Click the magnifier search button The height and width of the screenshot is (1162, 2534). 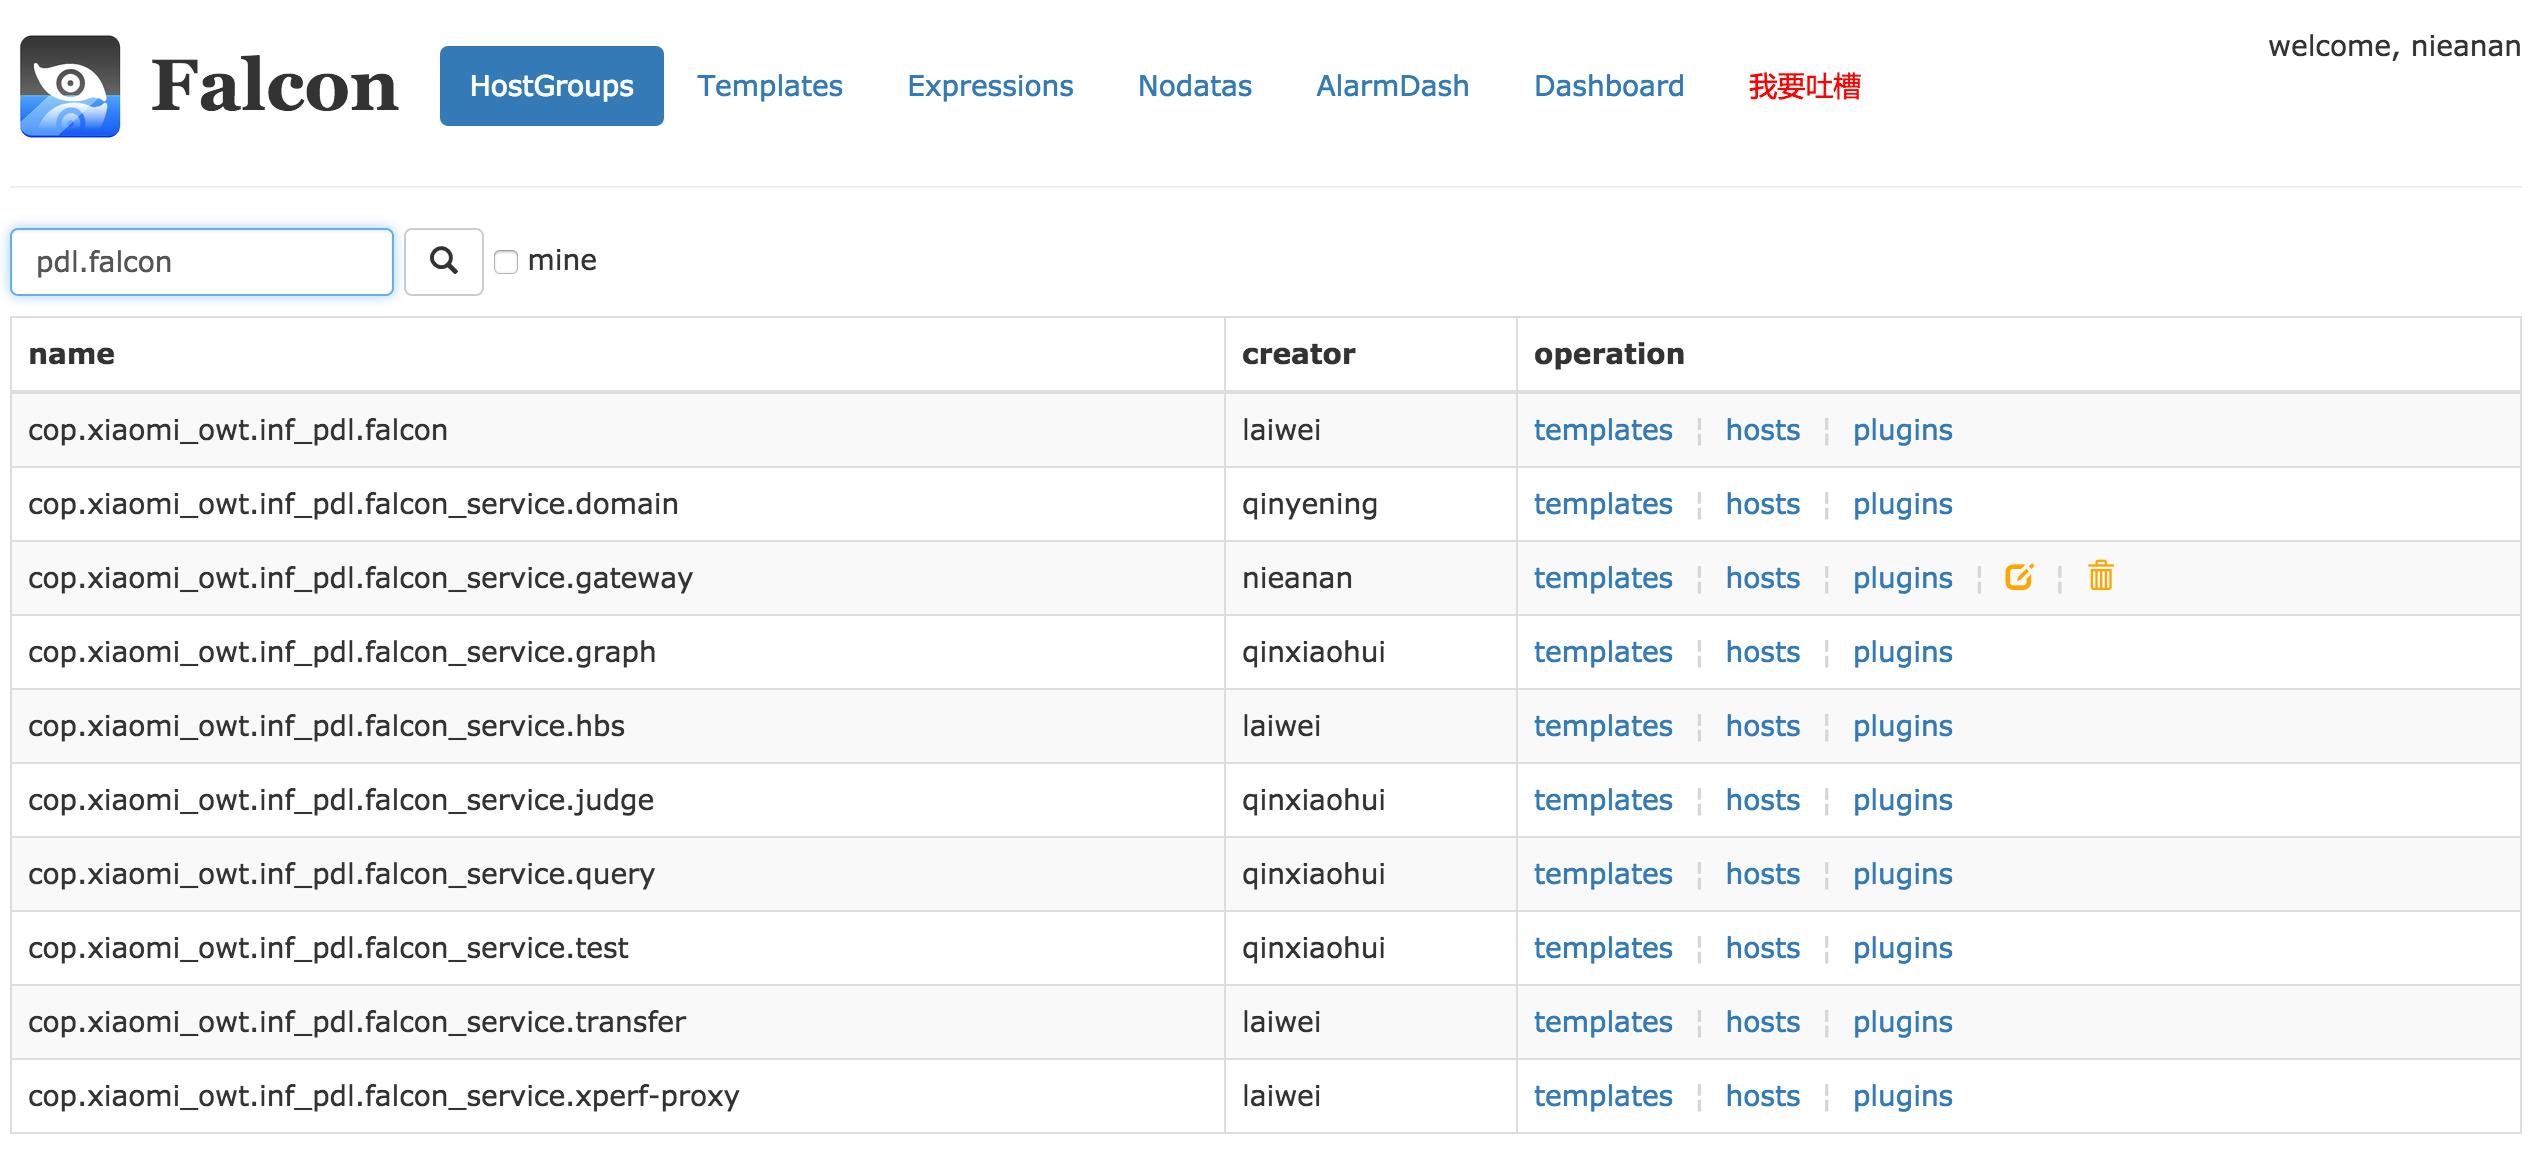[x=443, y=262]
